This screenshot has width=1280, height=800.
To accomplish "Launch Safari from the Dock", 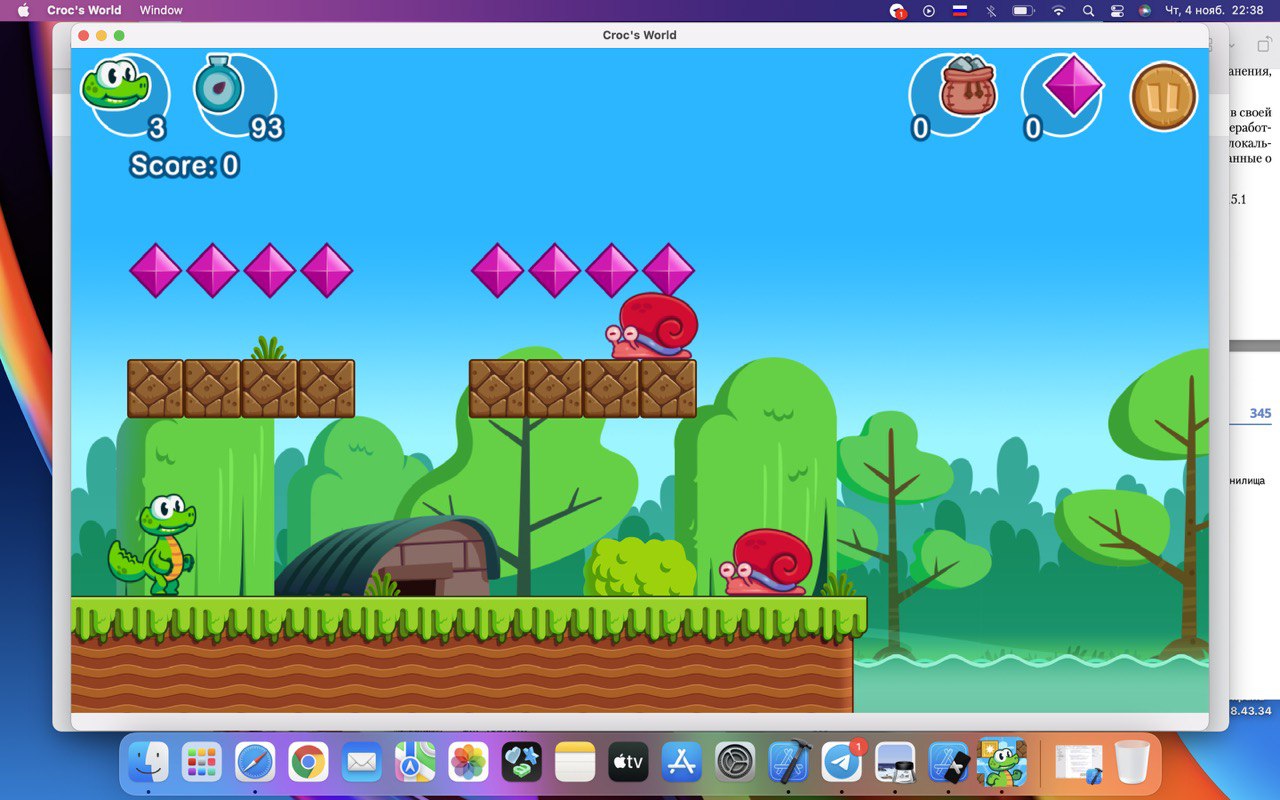I will [x=255, y=763].
